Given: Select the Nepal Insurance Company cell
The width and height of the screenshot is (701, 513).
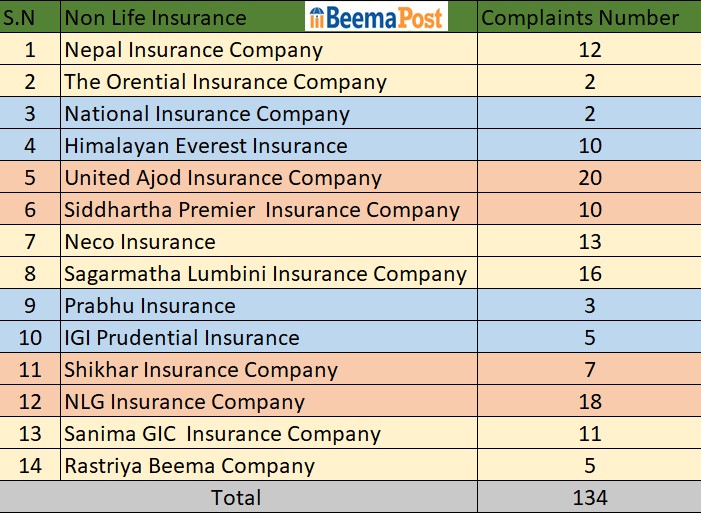Looking at the screenshot, I should point(193,50).
